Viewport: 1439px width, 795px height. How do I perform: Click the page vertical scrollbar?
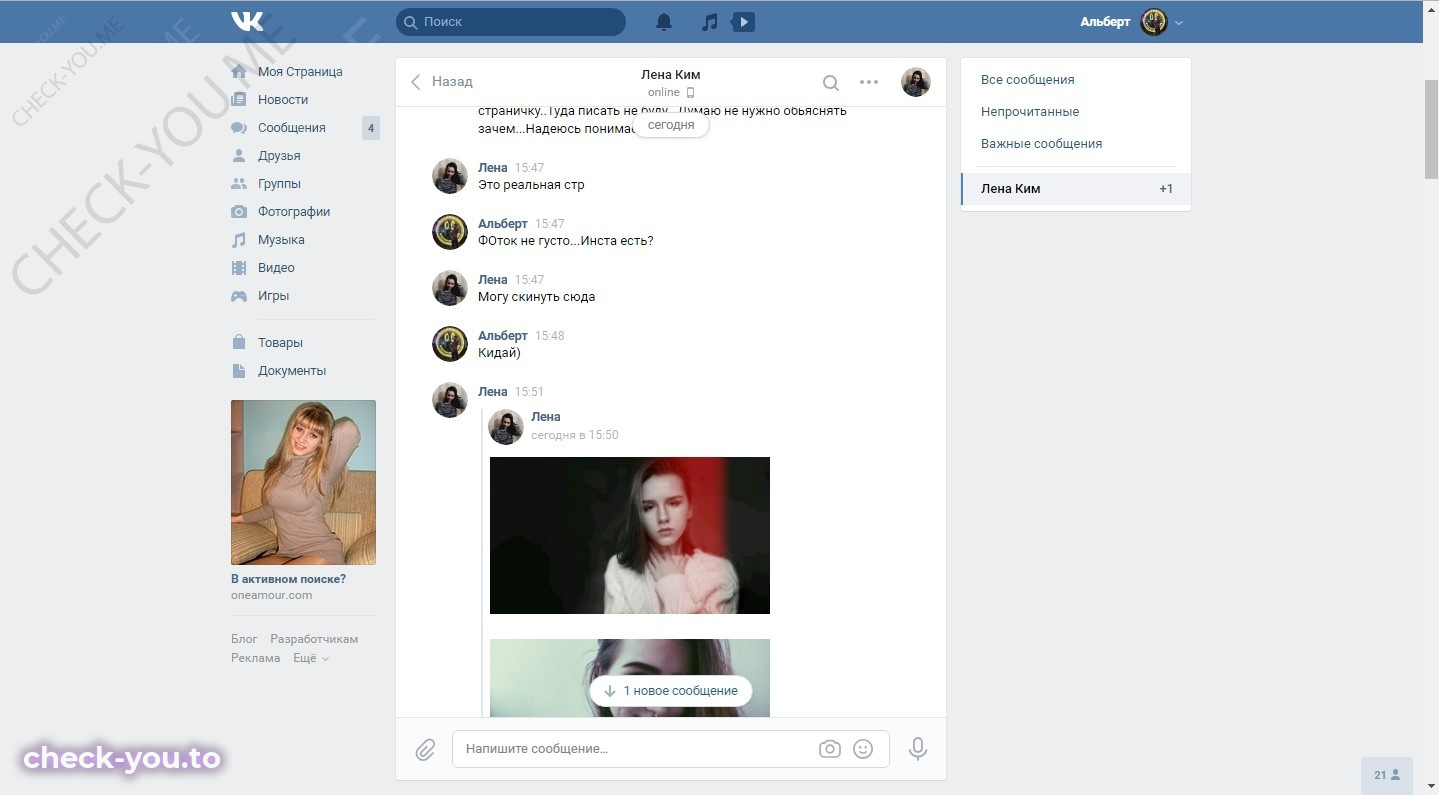1431,130
